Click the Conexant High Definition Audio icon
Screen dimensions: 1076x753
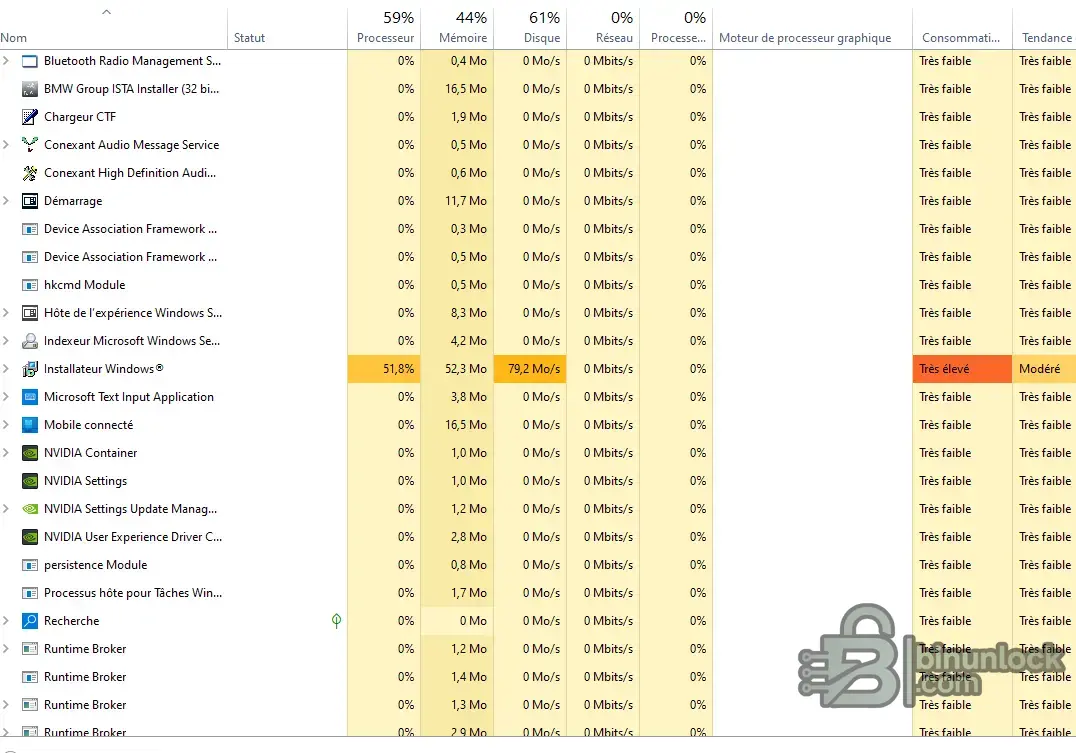point(30,173)
